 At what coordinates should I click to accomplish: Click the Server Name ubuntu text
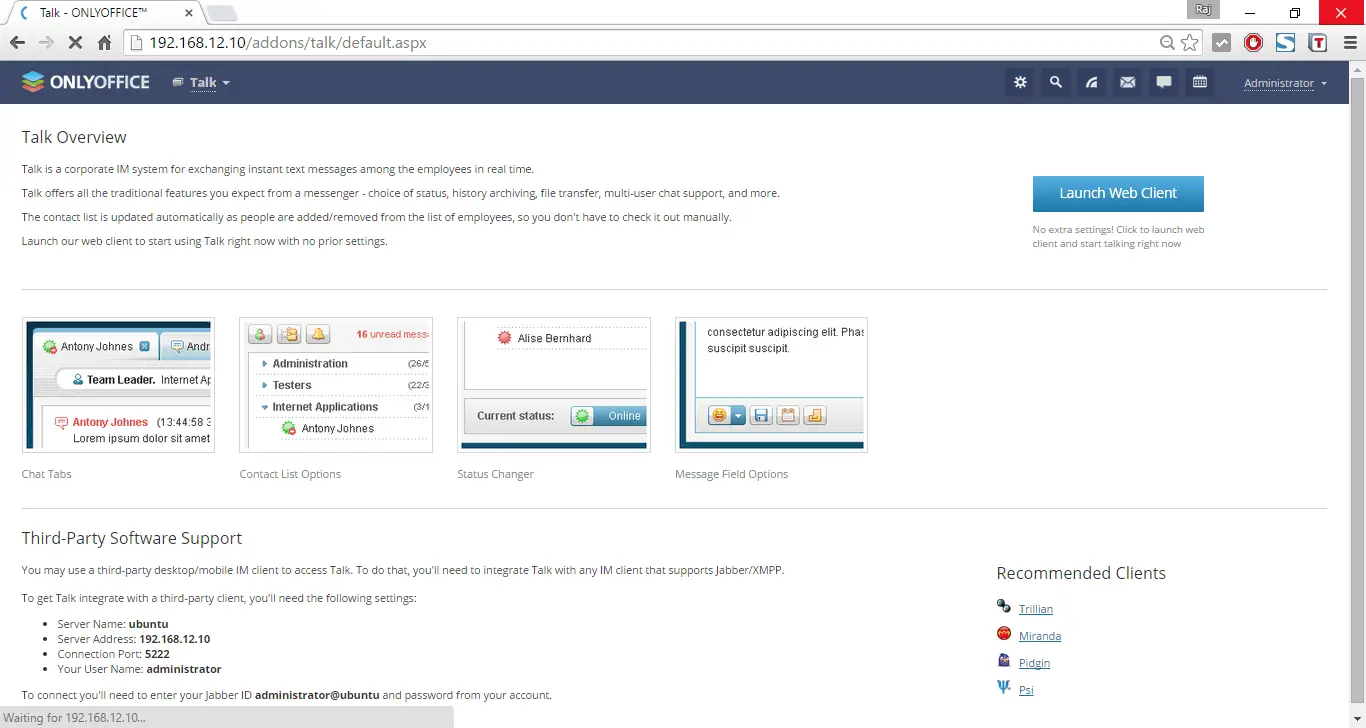113,624
